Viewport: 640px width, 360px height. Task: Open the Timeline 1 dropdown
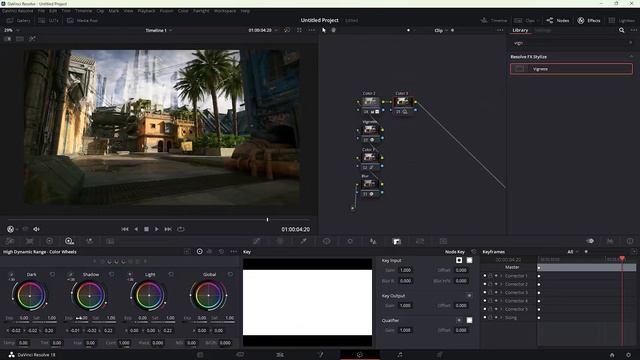pyautogui.click(x=159, y=30)
